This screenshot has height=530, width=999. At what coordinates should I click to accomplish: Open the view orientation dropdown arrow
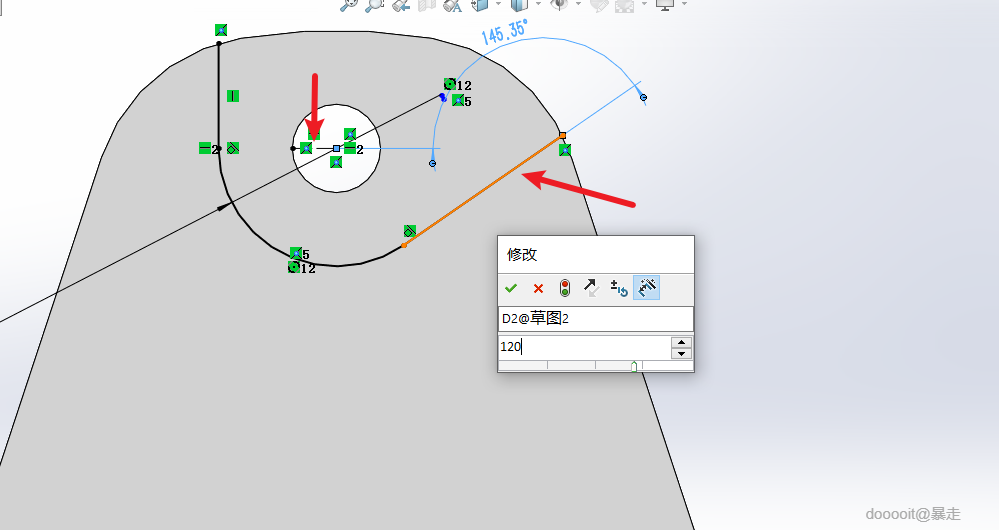coord(498,4)
